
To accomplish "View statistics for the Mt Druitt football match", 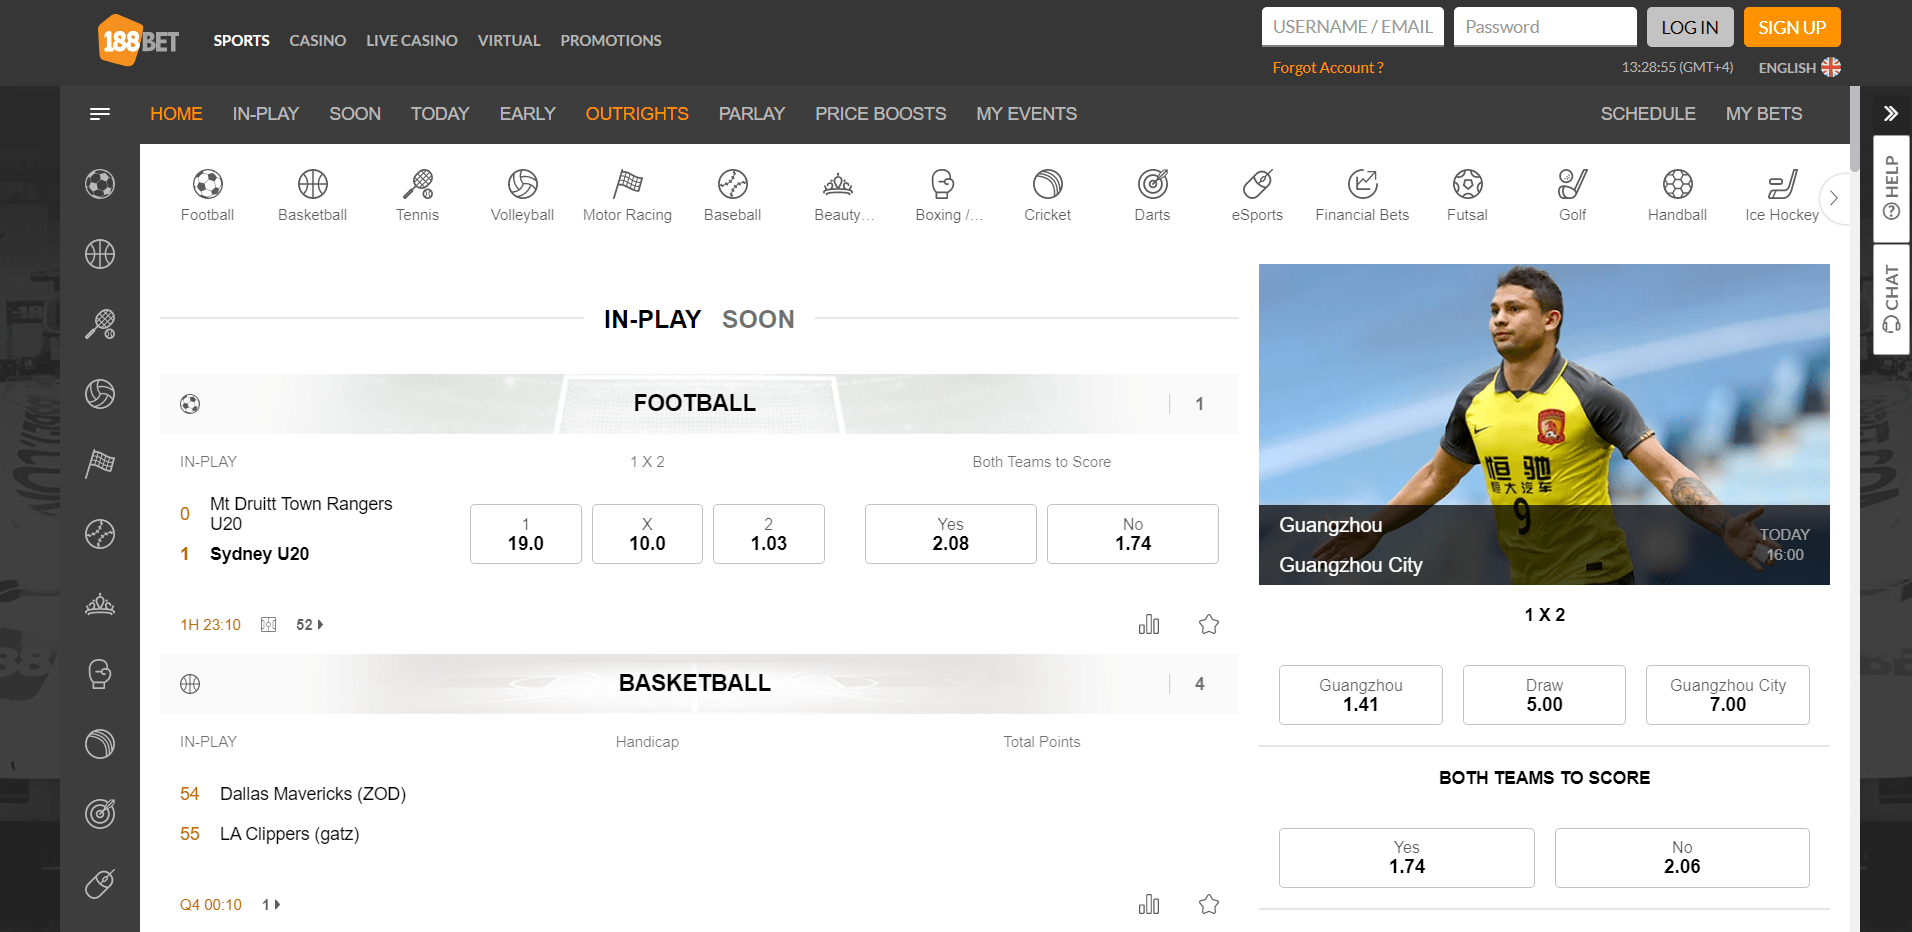I will [1148, 623].
